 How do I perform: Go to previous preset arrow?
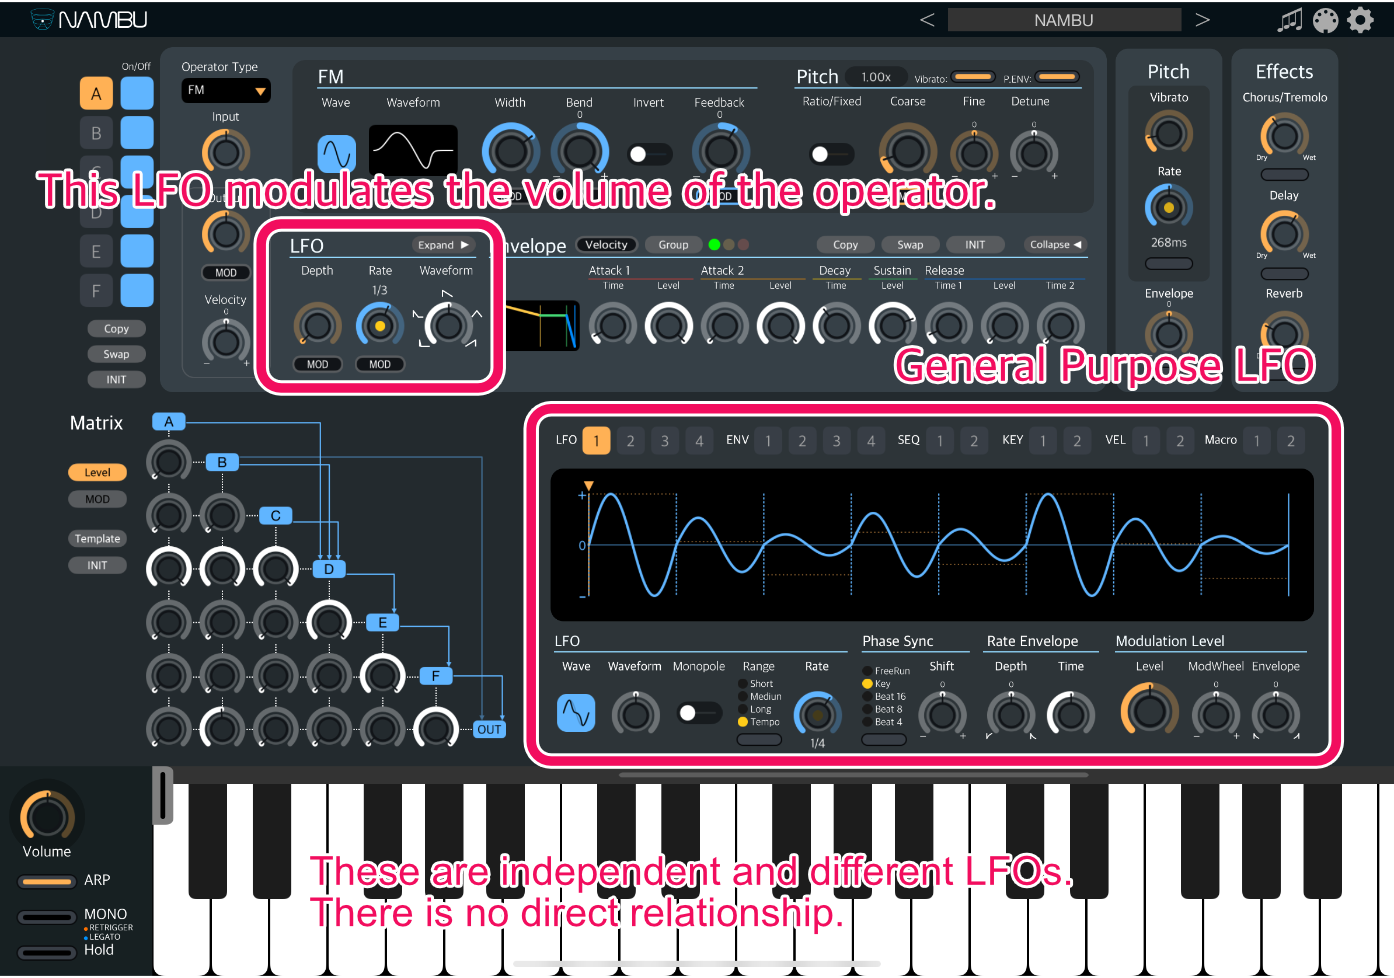click(927, 20)
